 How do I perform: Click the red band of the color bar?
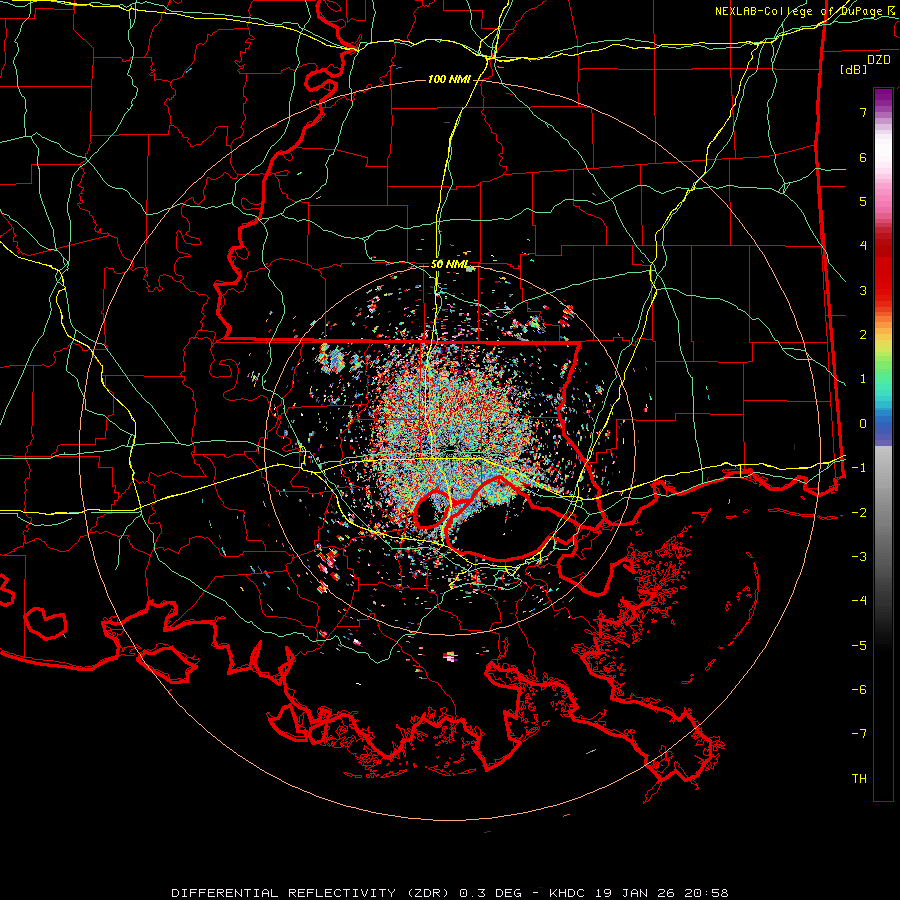pyautogui.click(x=883, y=270)
